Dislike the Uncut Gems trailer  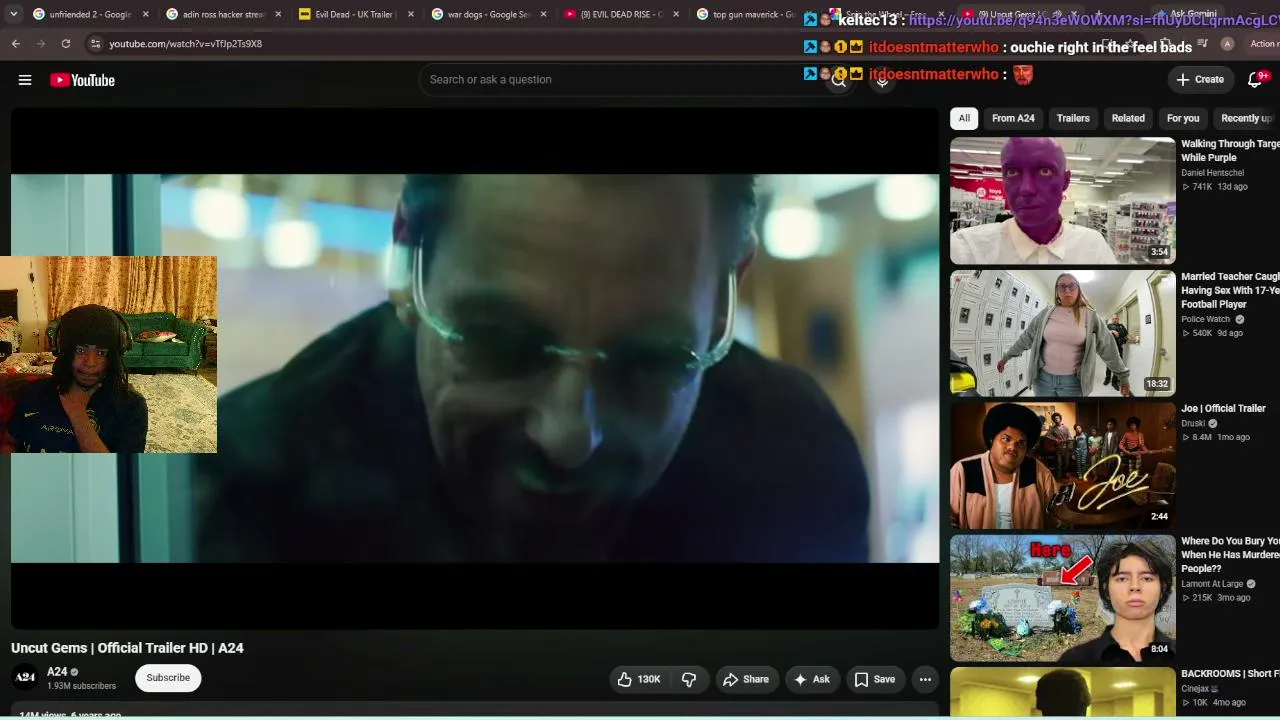[689, 679]
